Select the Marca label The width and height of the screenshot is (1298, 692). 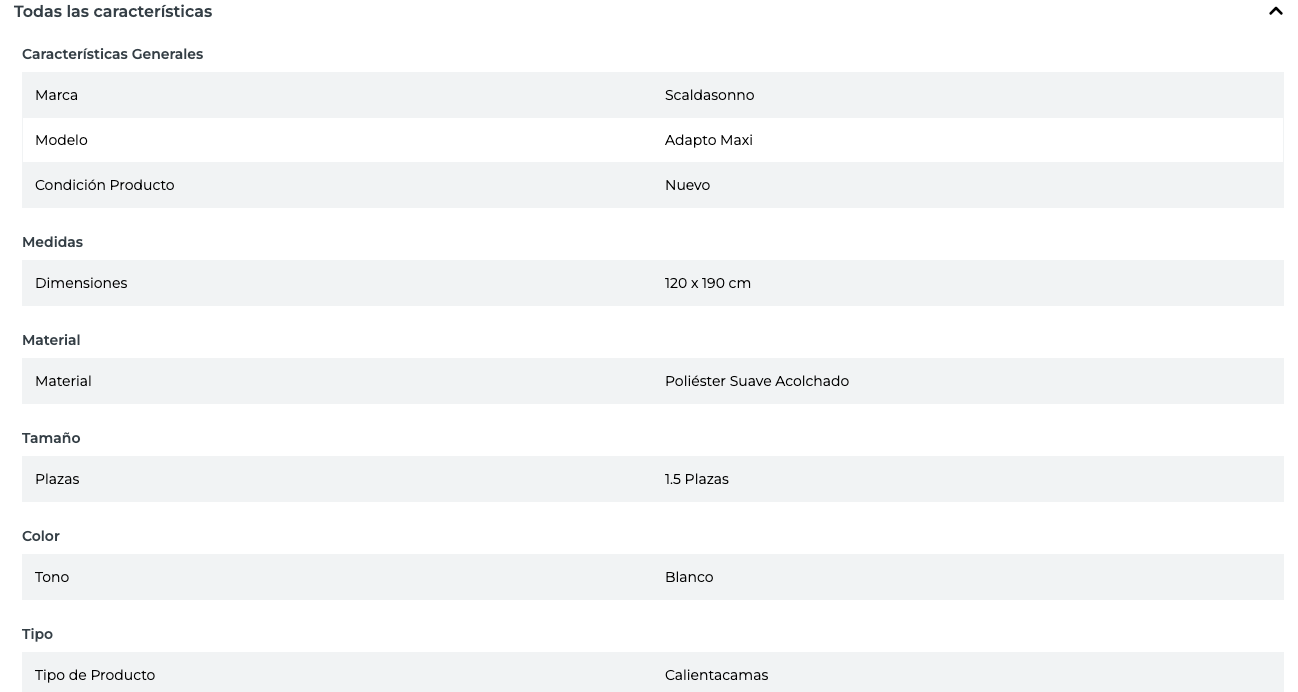(x=56, y=95)
